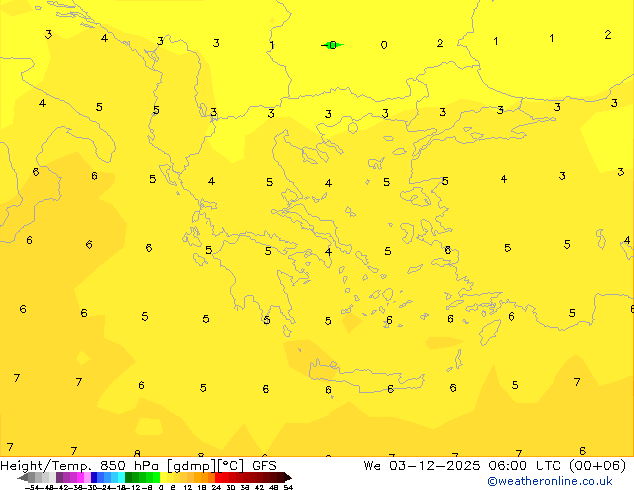The width and height of the screenshot is (634, 490).
Task: Click the left gray arrow of the color scale
Action: tap(23, 477)
